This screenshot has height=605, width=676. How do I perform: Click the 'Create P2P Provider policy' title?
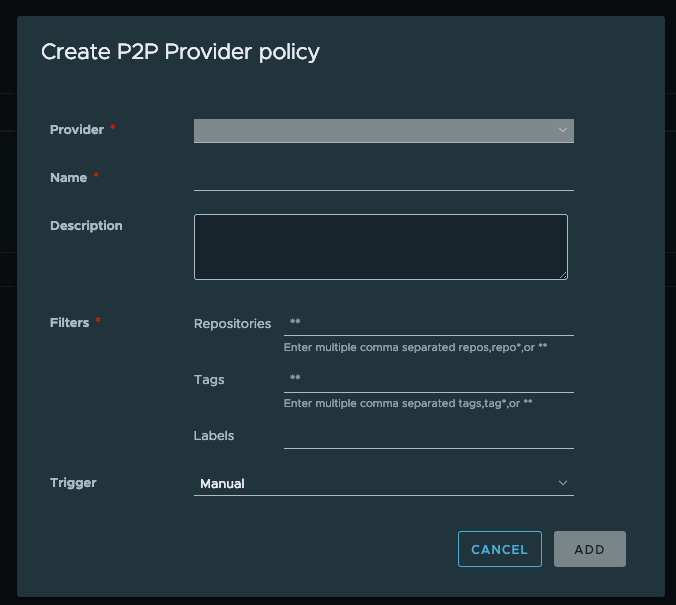[x=180, y=52]
